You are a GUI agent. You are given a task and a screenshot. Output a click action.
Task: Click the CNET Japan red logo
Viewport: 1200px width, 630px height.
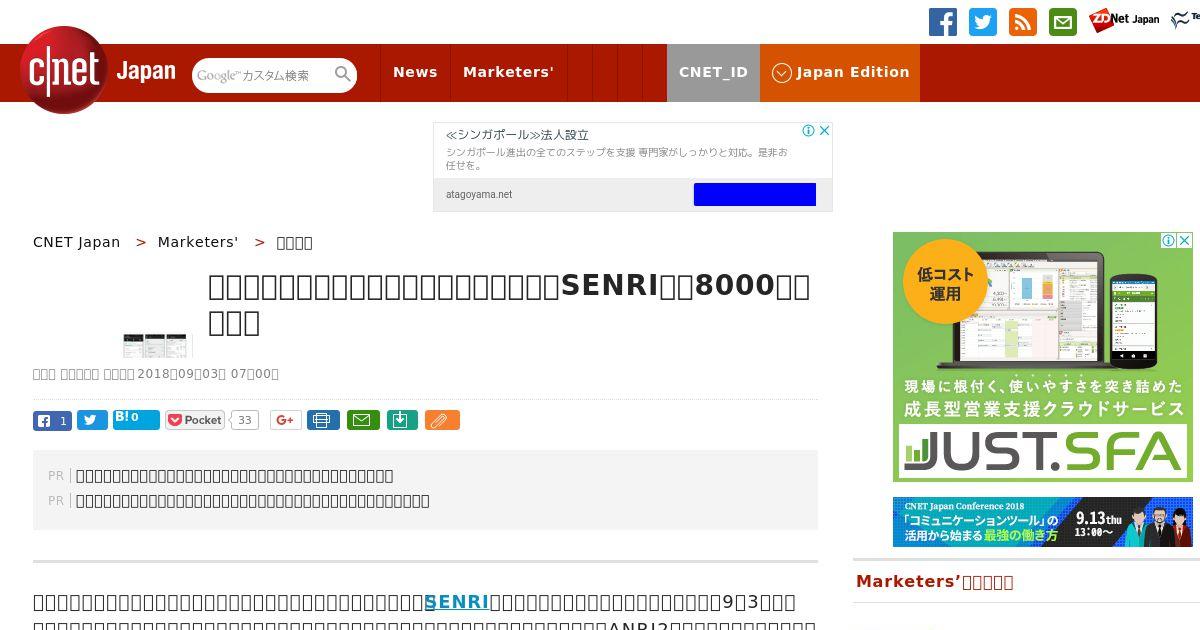(x=64, y=70)
